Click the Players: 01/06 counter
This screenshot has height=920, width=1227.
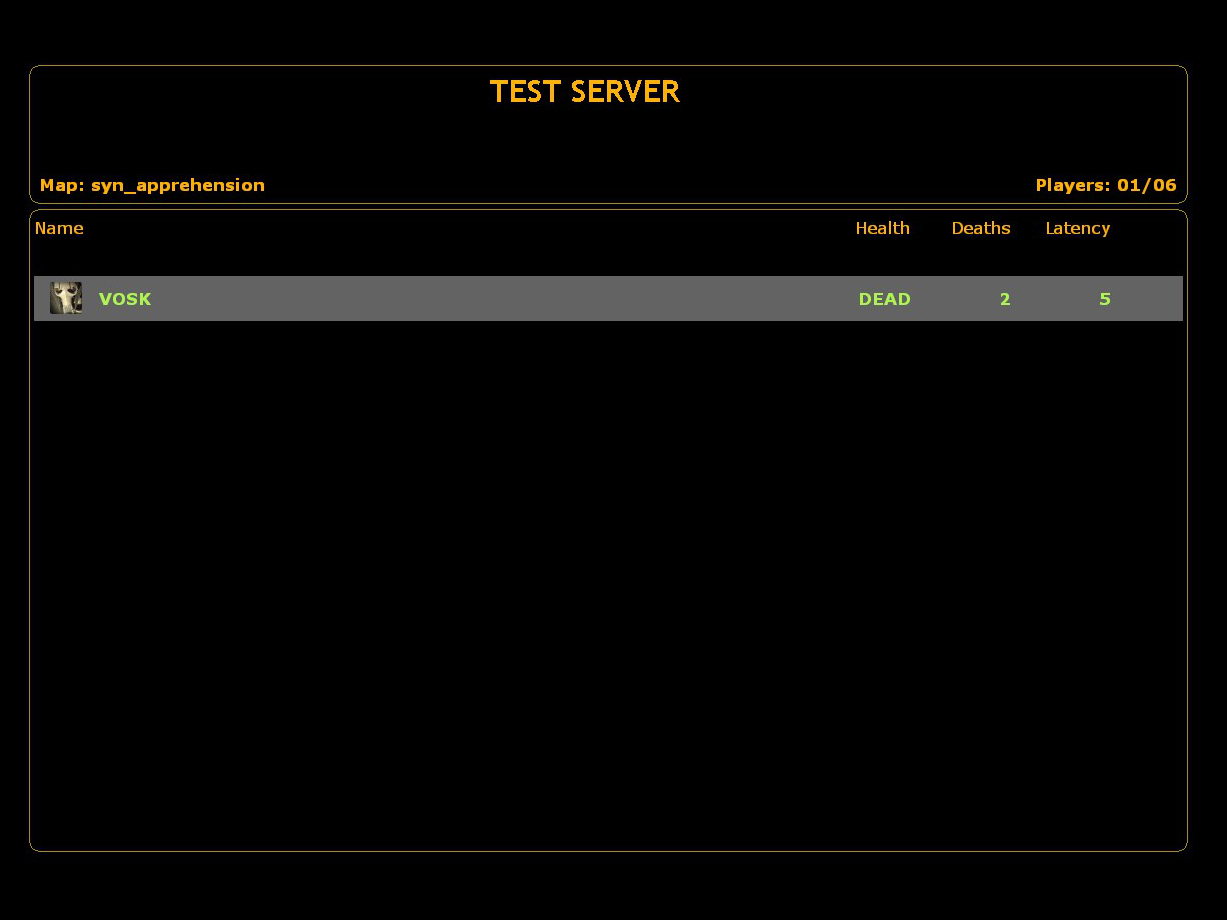(x=1106, y=185)
